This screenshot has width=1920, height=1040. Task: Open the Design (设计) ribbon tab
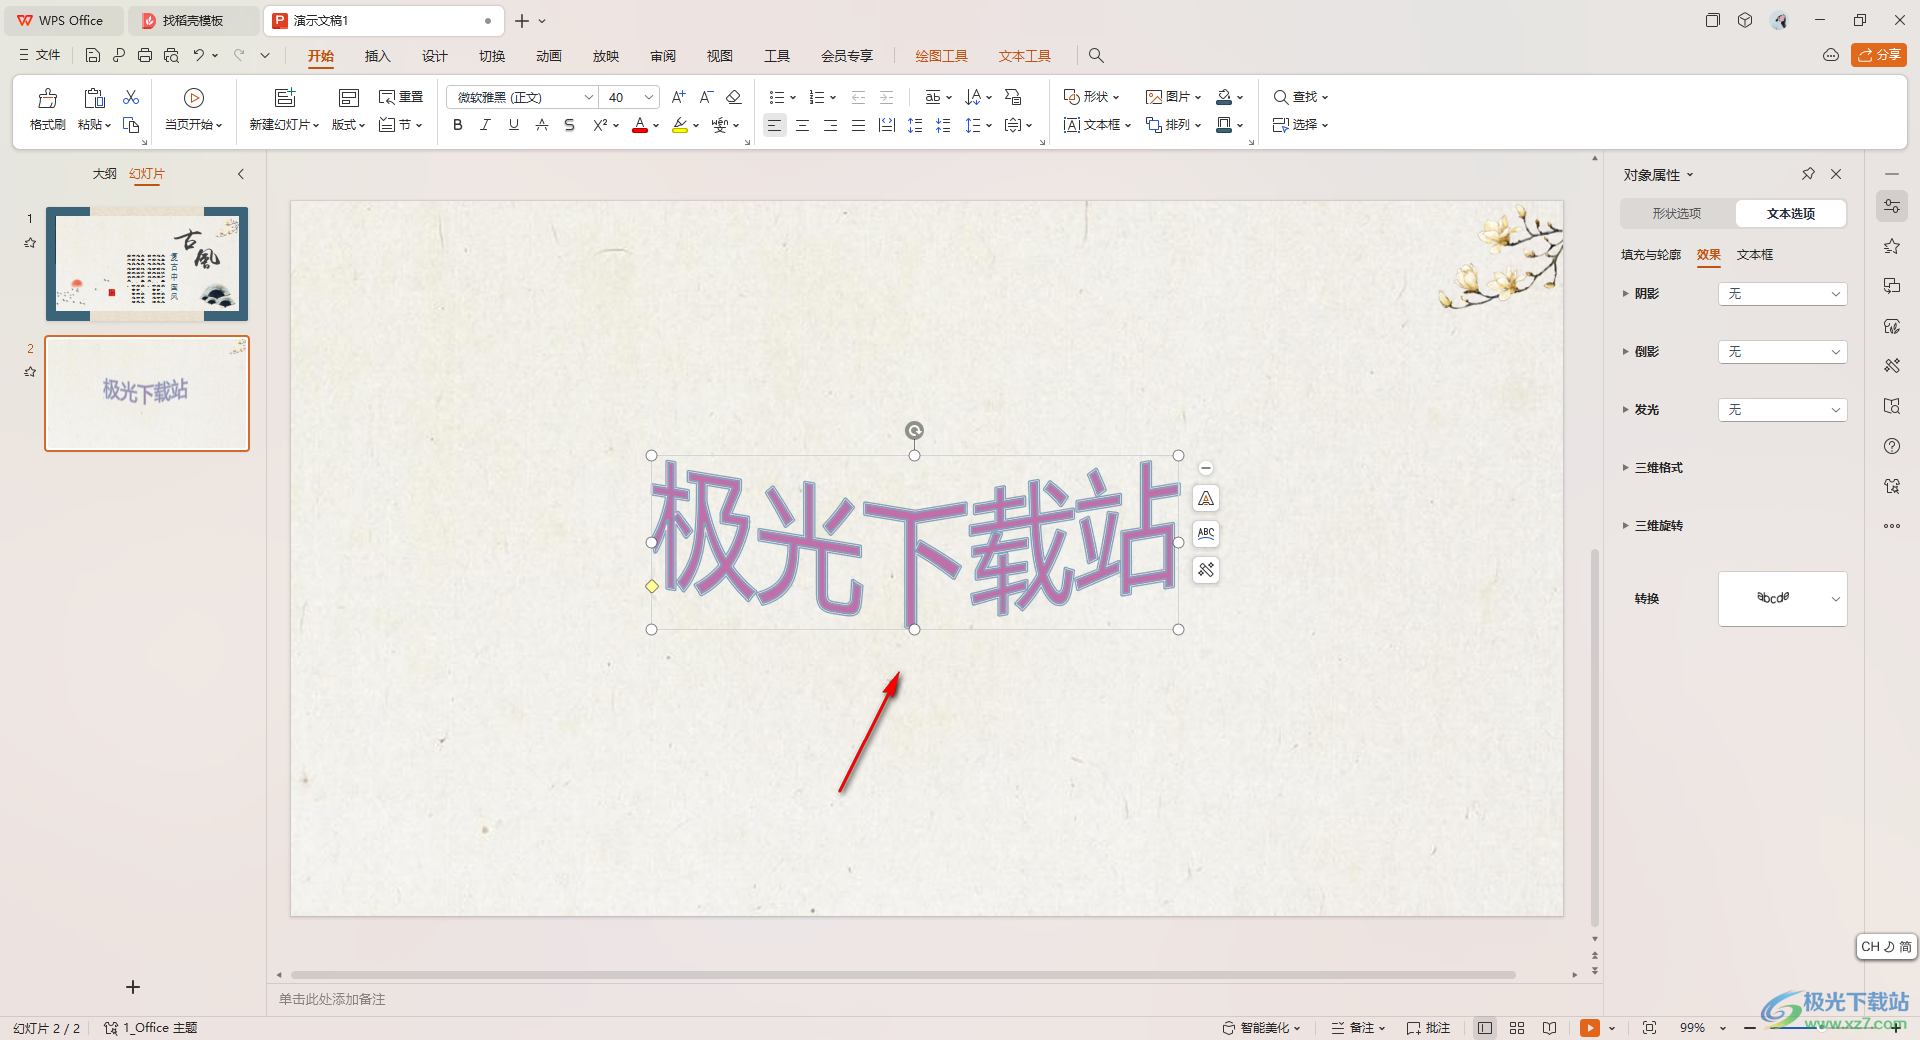[434, 56]
